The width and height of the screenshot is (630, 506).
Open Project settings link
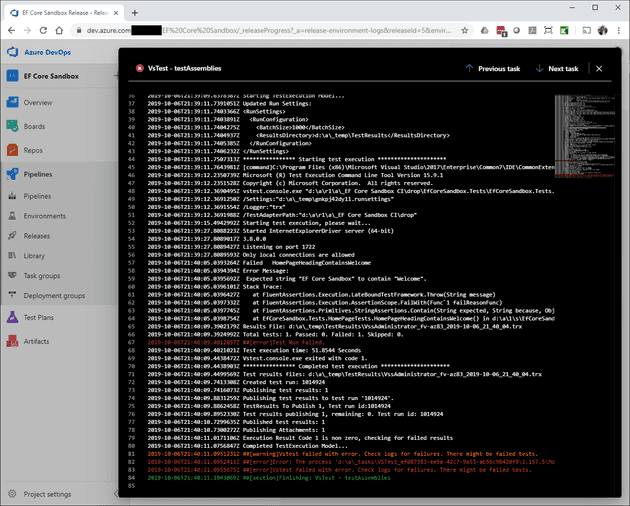47,494
